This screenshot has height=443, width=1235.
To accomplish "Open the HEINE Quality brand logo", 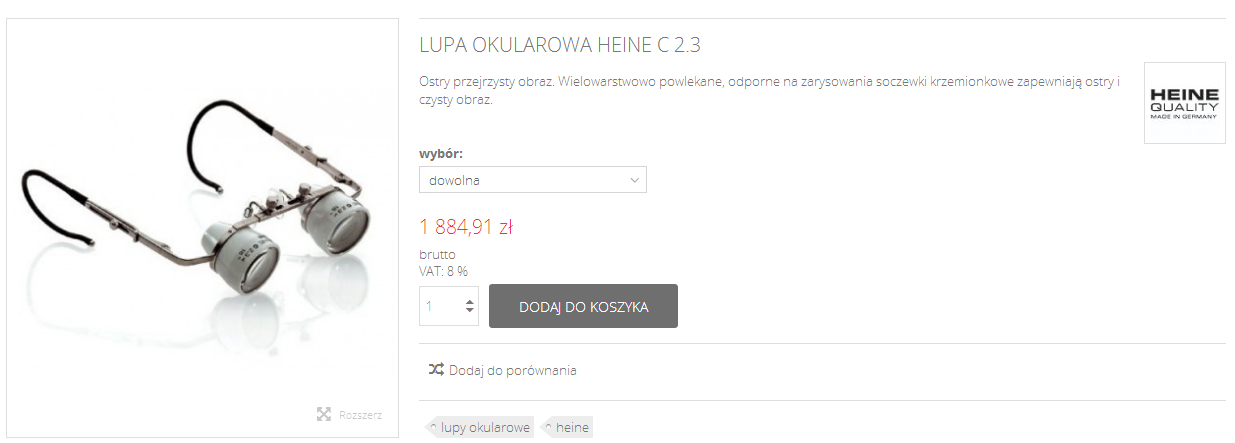I will click(1184, 103).
